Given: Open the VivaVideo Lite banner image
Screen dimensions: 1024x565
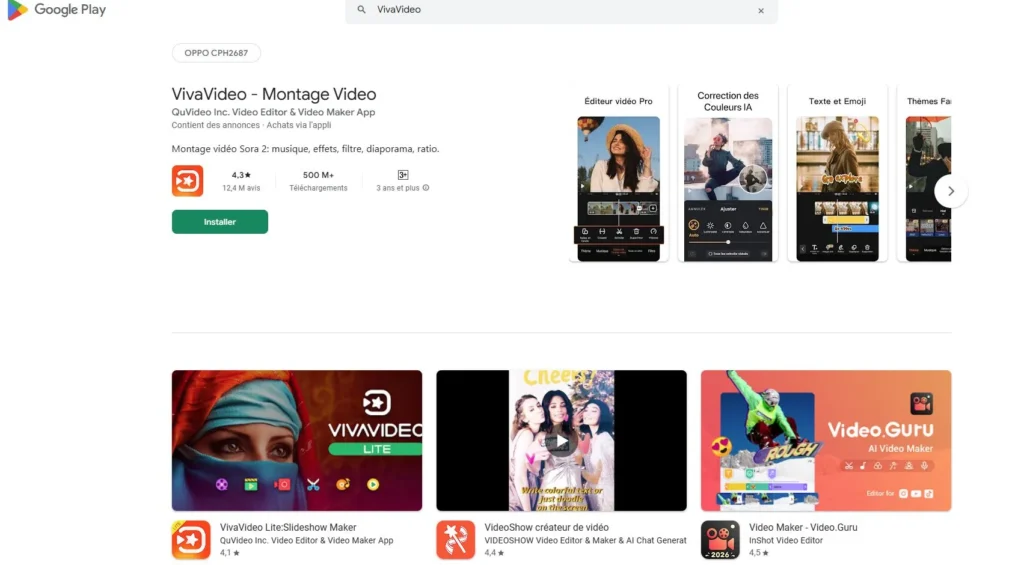Looking at the screenshot, I should pos(296,440).
